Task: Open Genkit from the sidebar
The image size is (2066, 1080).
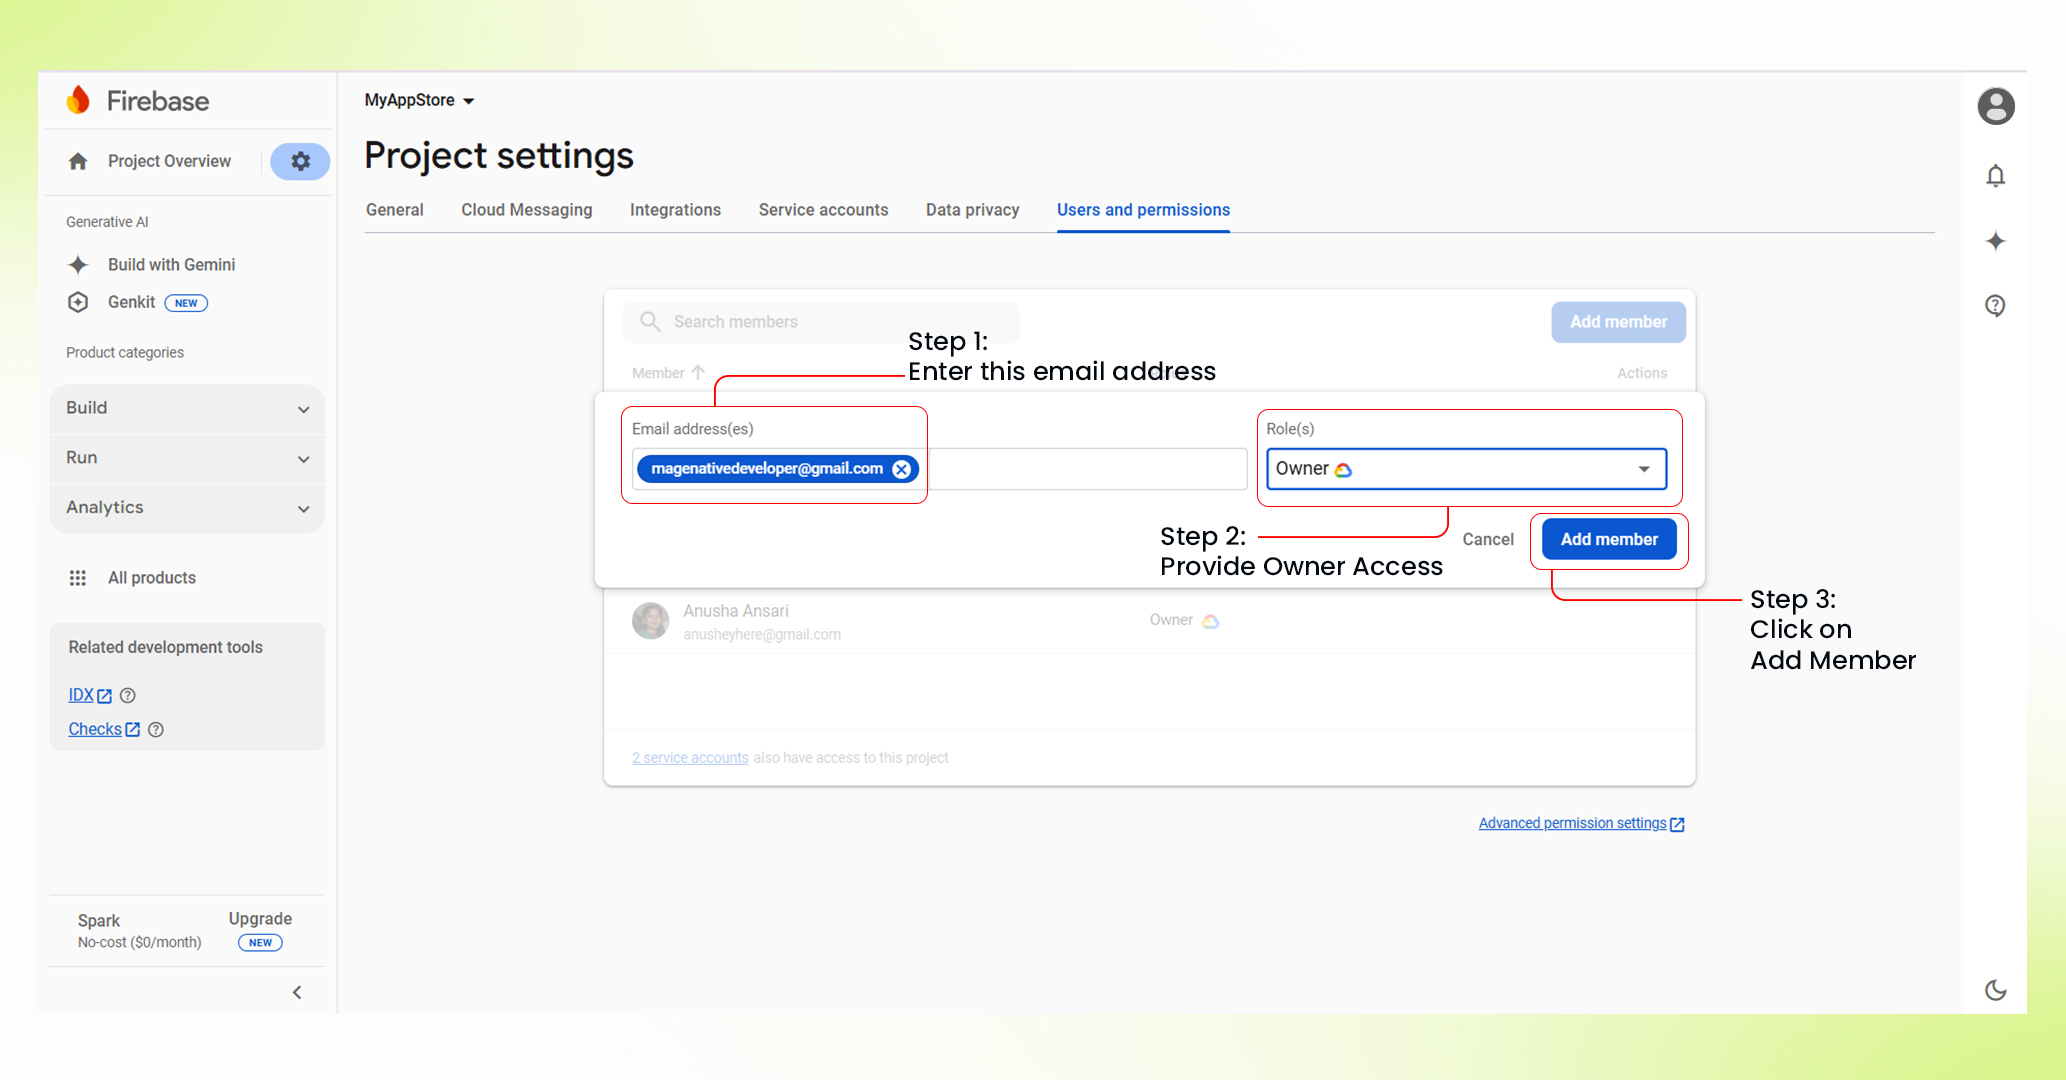Action: tap(131, 302)
